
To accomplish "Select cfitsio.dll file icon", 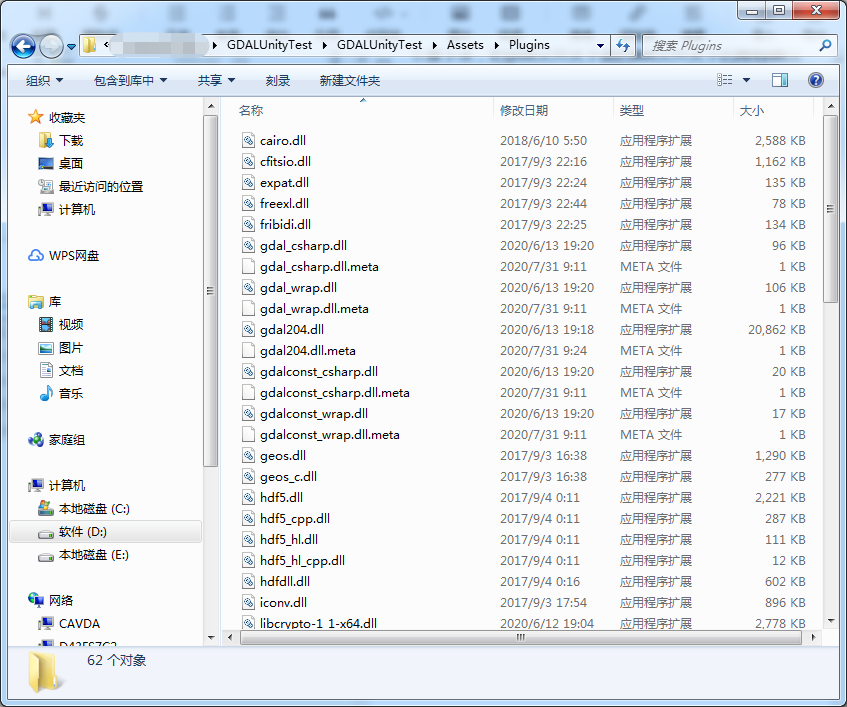I will [248, 161].
